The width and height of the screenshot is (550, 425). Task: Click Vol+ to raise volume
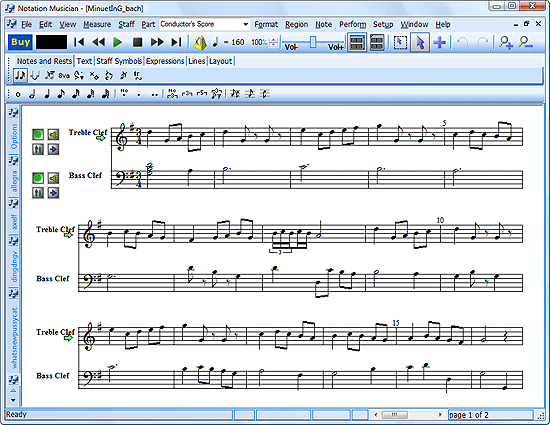click(x=335, y=47)
